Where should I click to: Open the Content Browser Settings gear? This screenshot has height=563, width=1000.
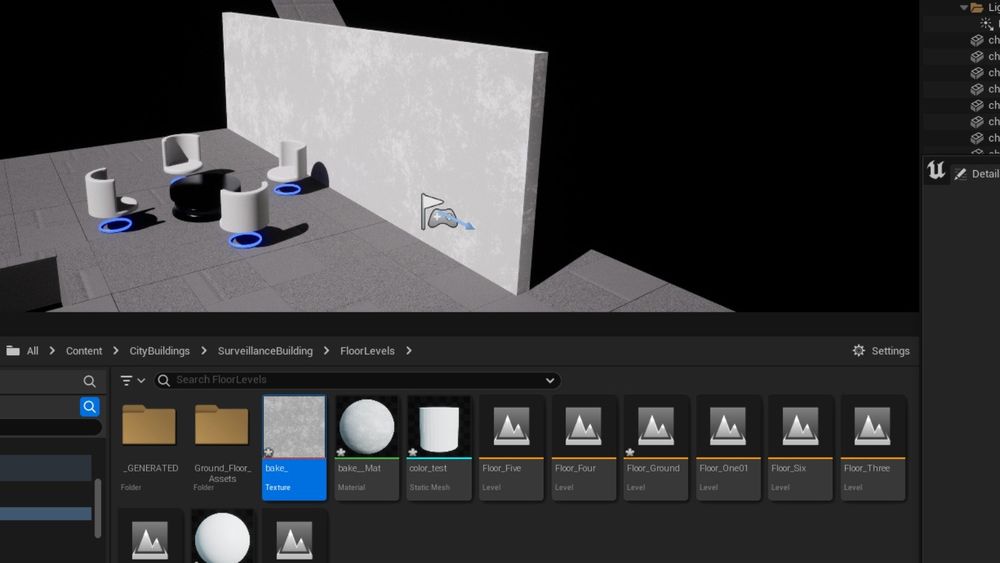(x=858, y=351)
